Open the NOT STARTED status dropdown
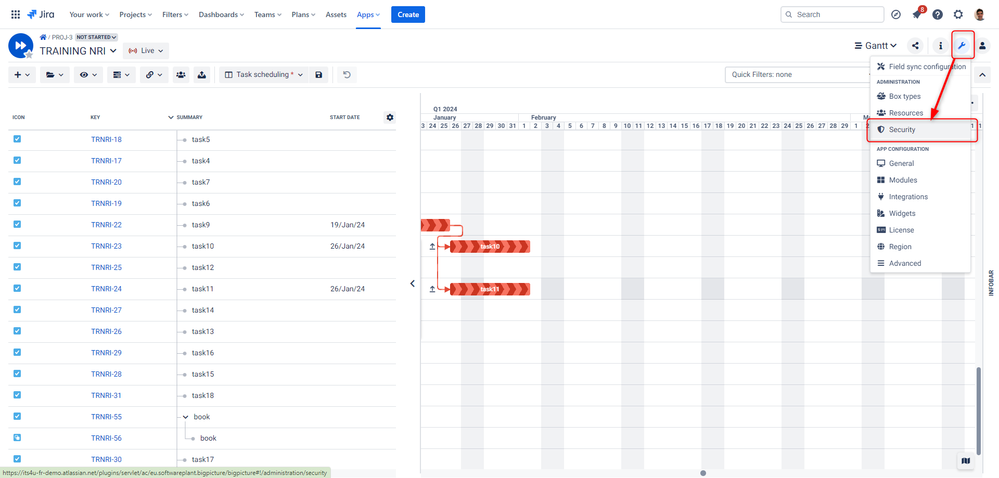This screenshot has height=478, width=999. point(97,37)
